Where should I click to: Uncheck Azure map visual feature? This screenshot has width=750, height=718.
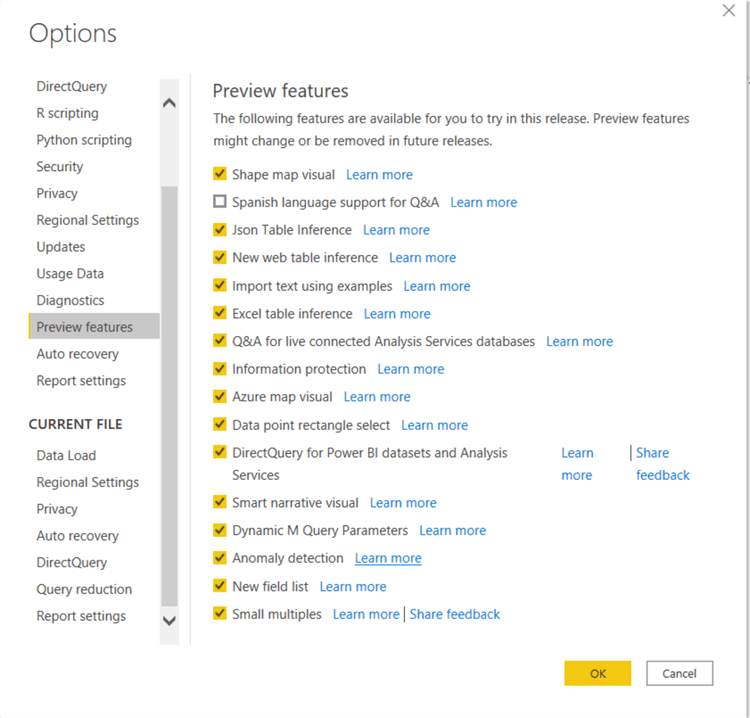point(220,397)
